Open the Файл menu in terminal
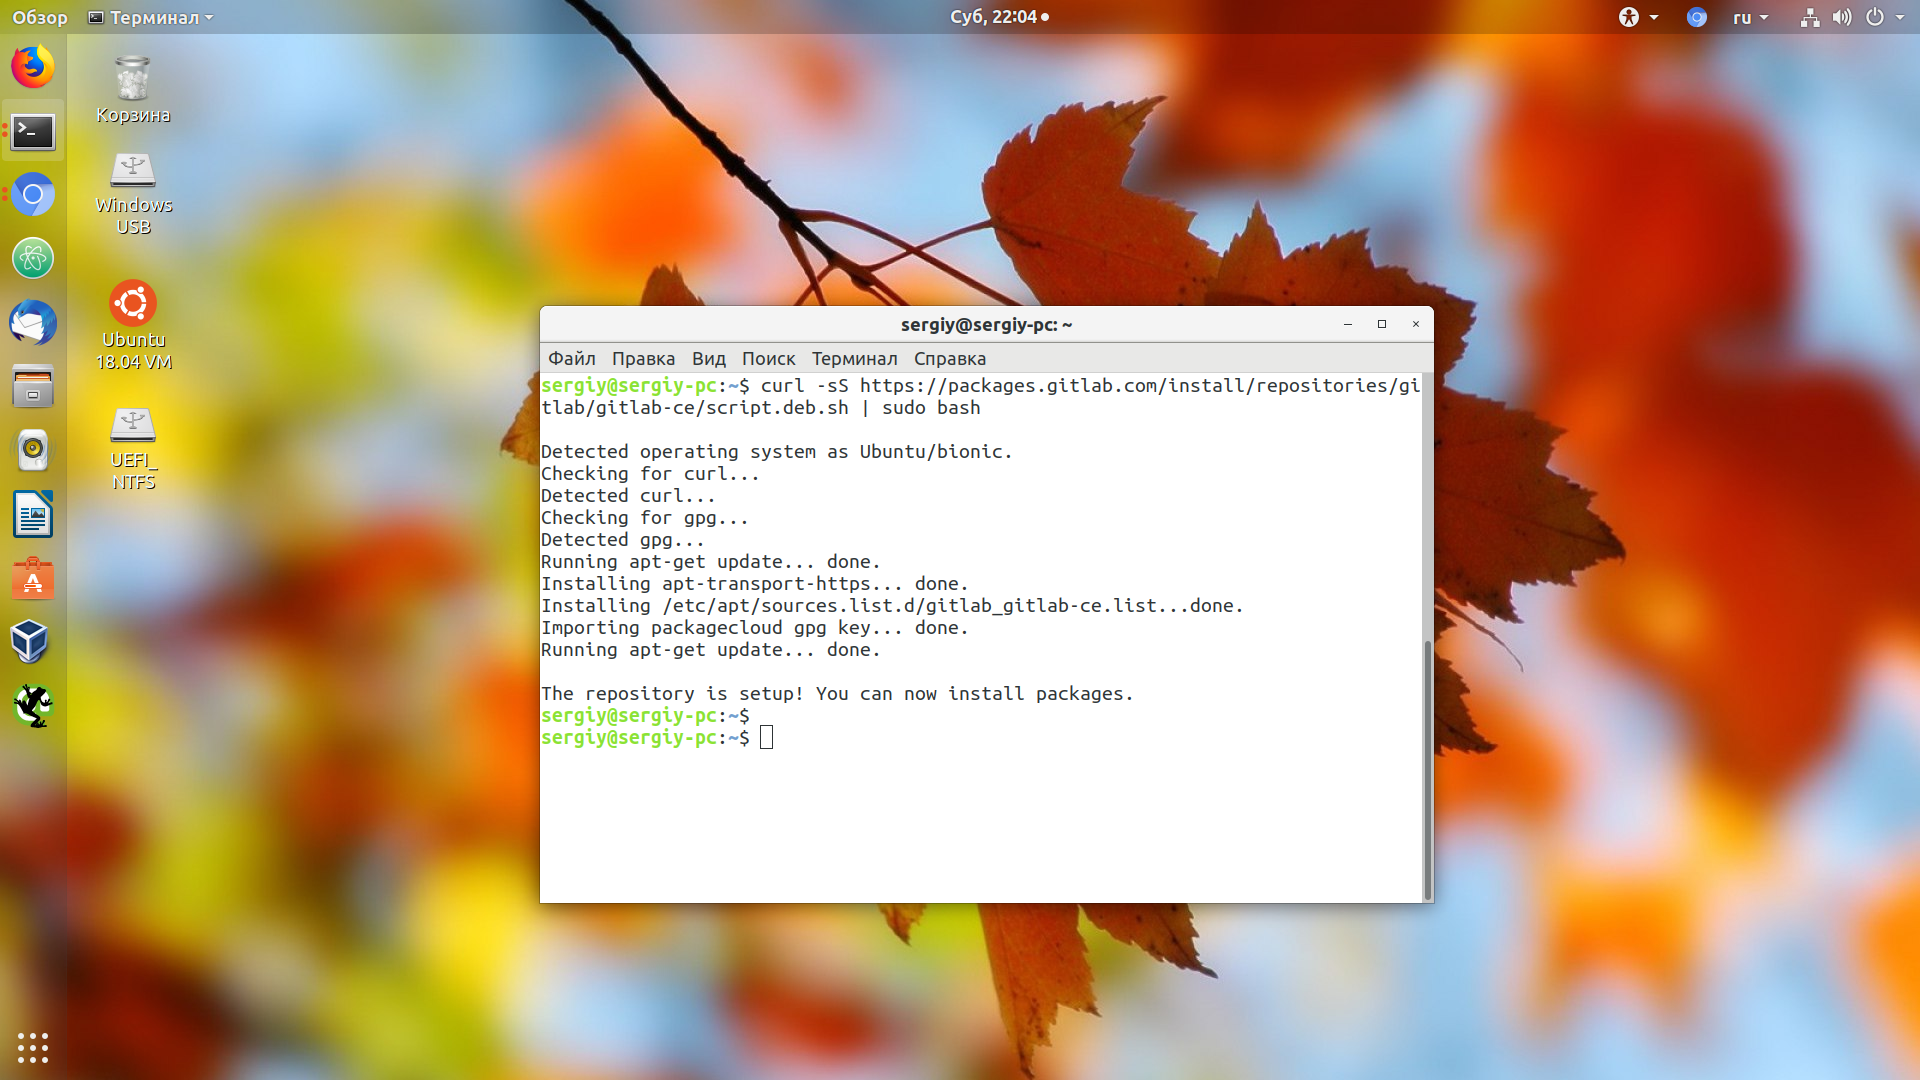Image resolution: width=1920 pixels, height=1080 pixels. pyautogui.click(x=572, y=358)
